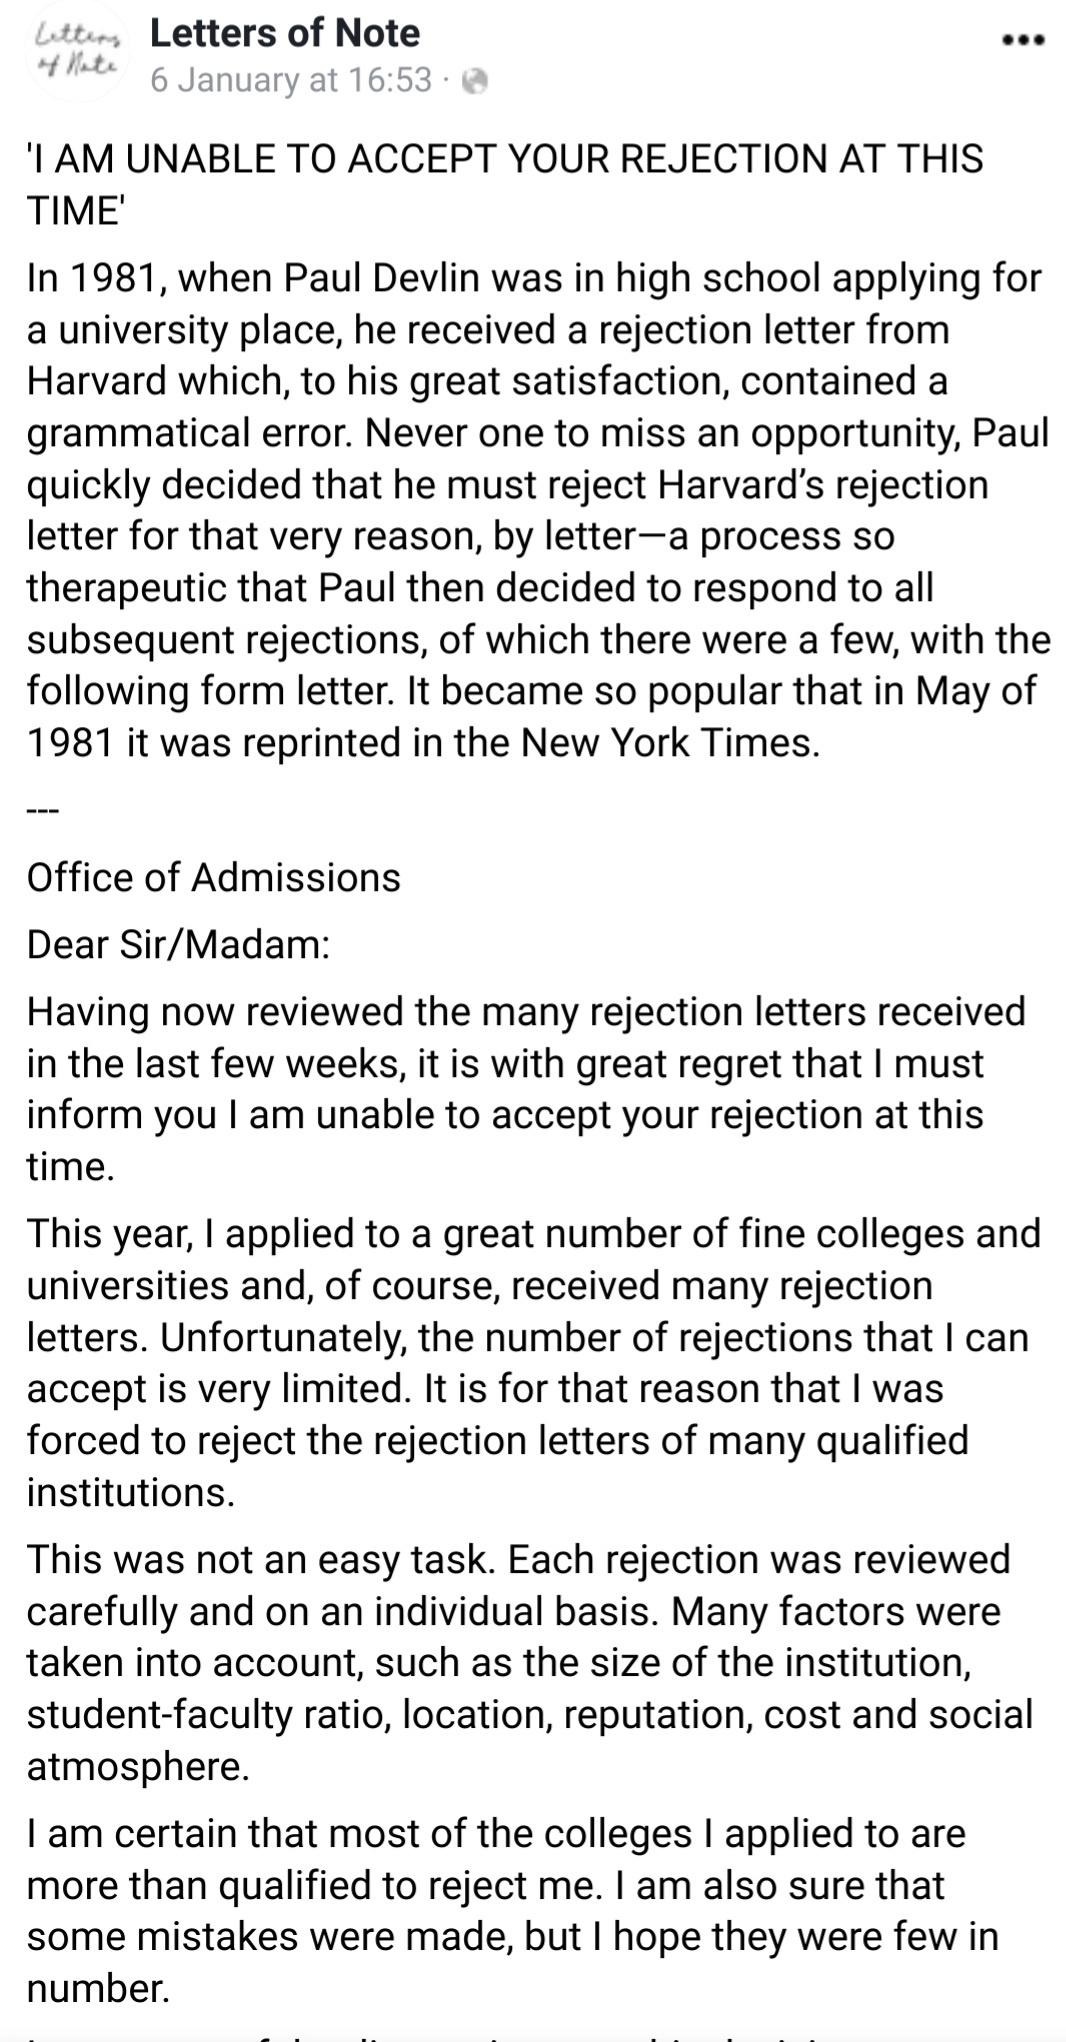Click the word 'institutions.' ending the paragraph
Viewport: 1066px width, 2042px height.
[130, 1492]
